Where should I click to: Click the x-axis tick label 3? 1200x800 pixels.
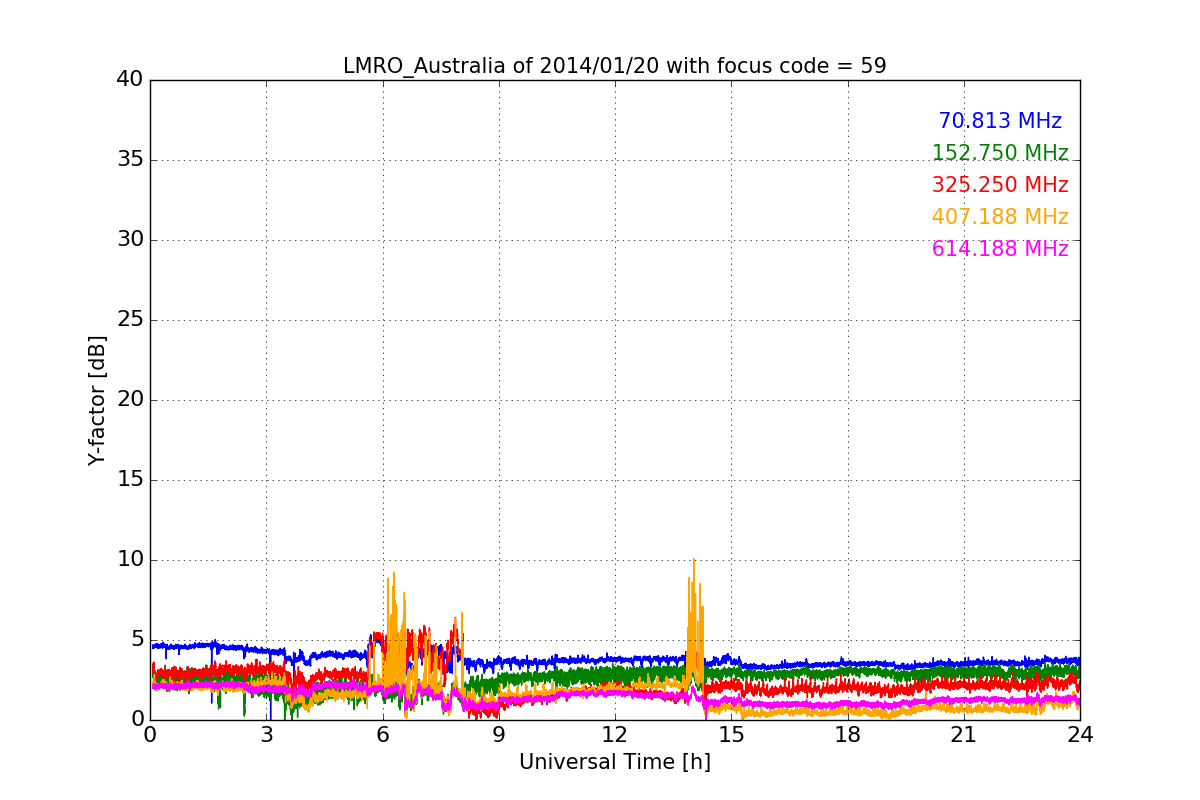[266, 734]
